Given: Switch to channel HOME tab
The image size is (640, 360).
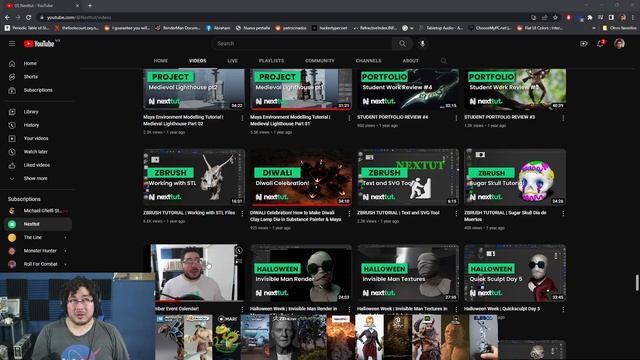Looking at the screenshot, I should pos(161,61).
